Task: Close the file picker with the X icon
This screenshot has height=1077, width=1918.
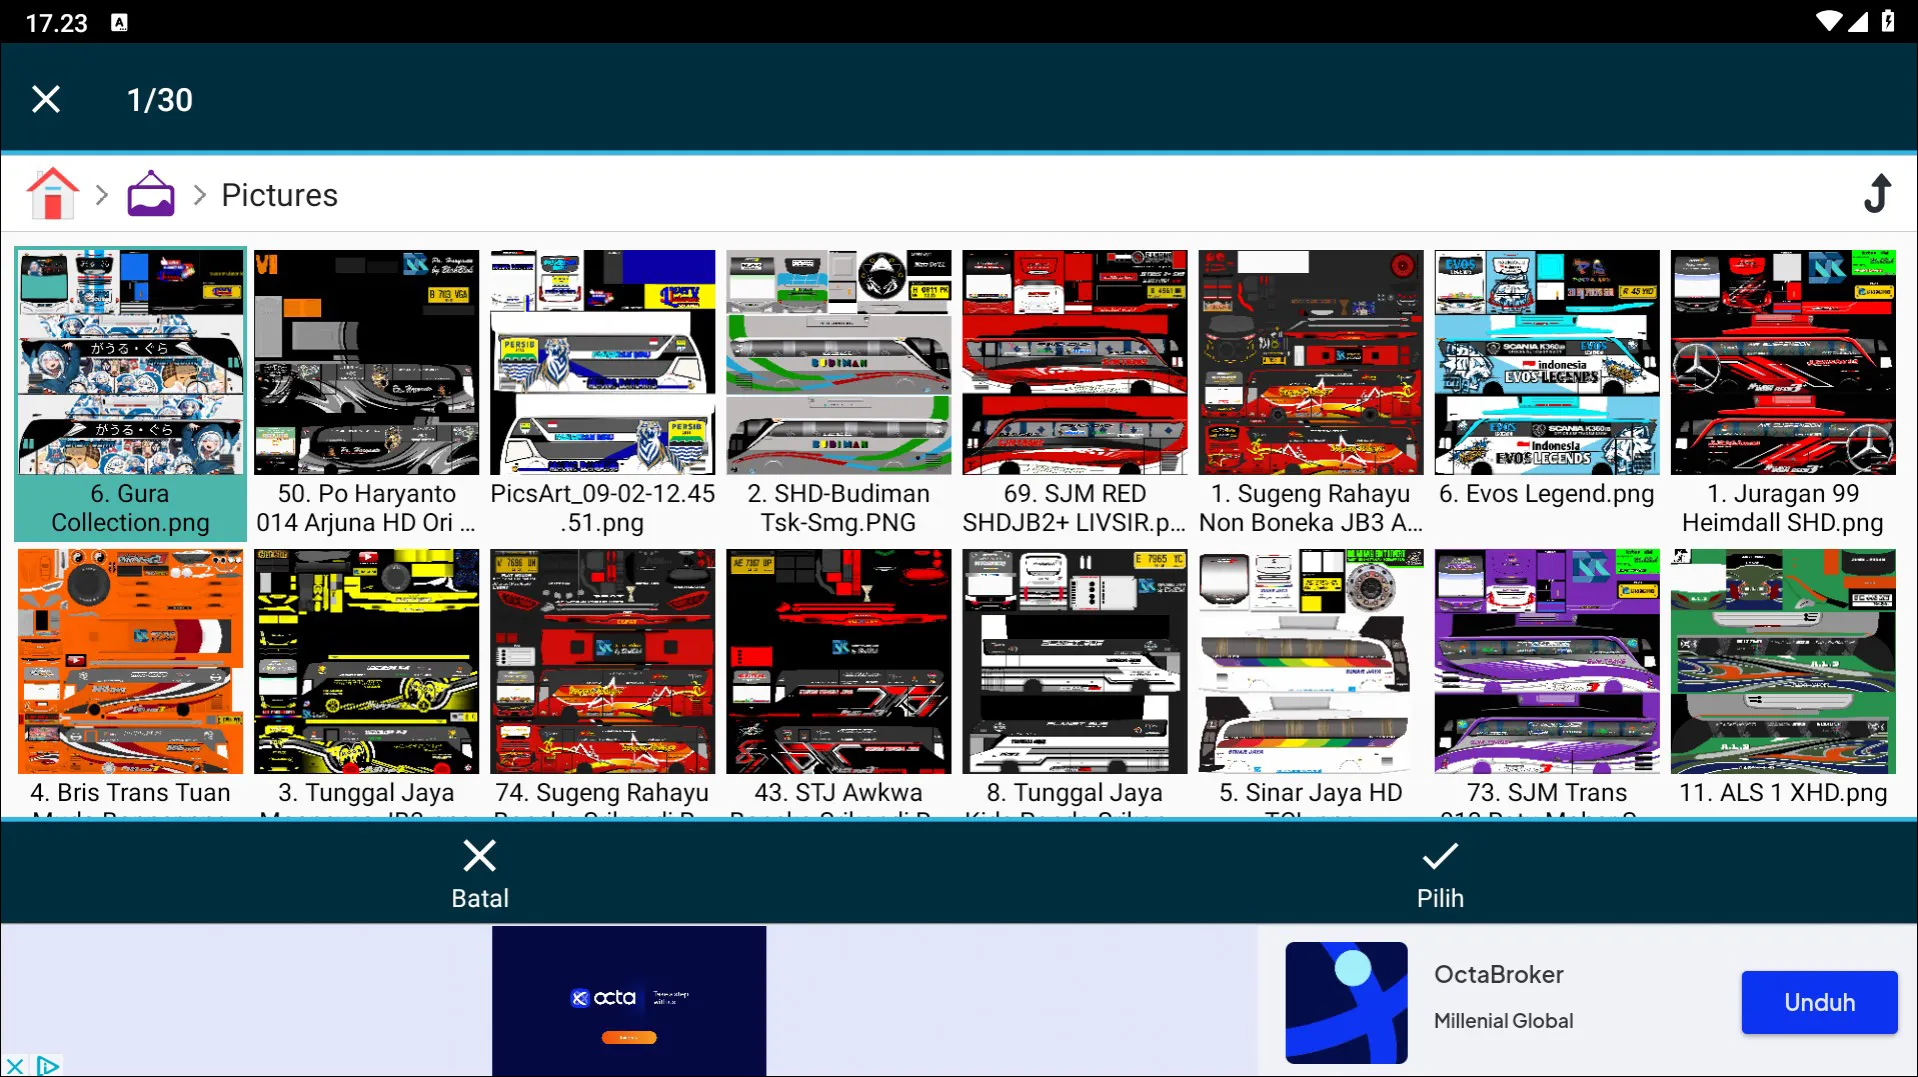Action: (46, 98)
